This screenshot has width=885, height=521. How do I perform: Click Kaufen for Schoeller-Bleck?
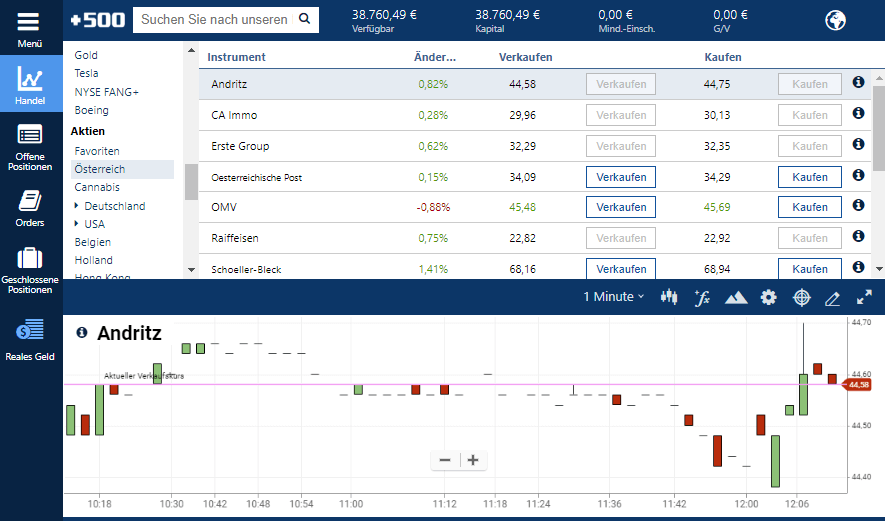(810, 269)
